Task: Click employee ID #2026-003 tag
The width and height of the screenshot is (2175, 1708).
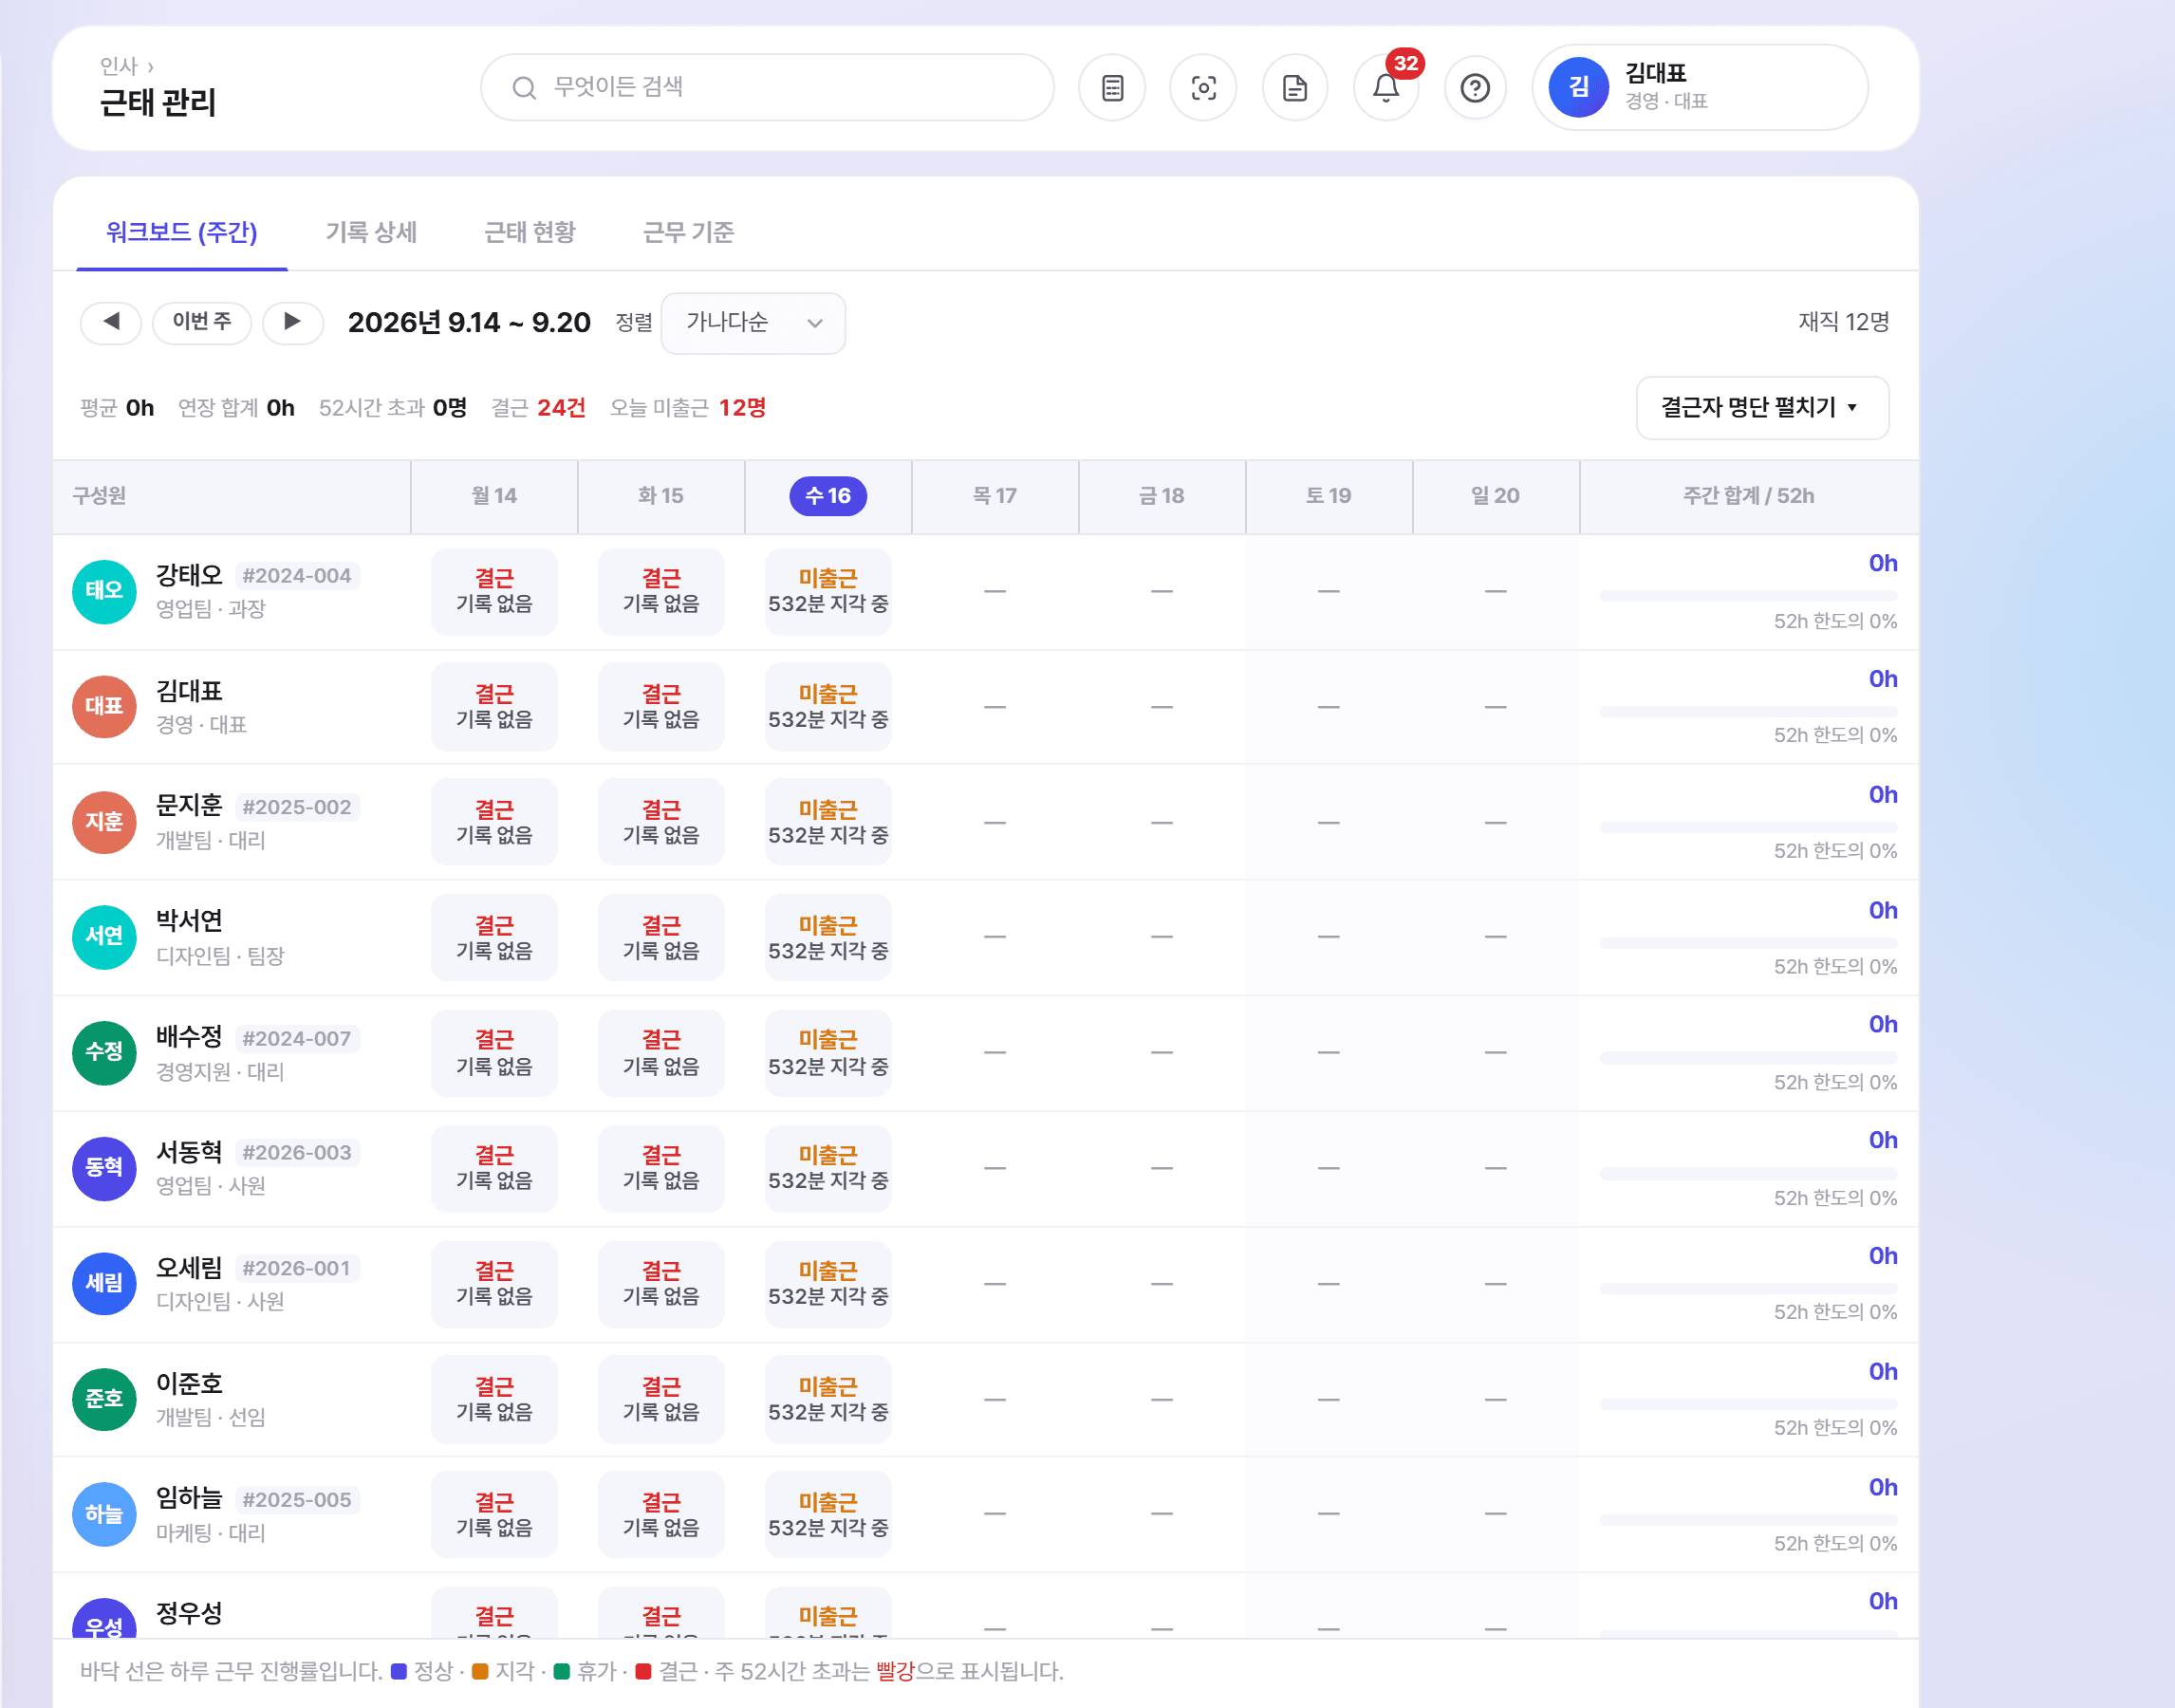Action: click(297, 1153)
